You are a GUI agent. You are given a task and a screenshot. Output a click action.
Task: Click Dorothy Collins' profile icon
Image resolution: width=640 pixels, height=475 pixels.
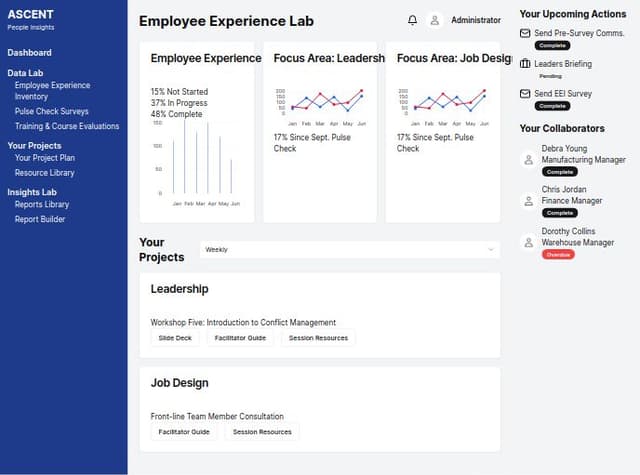tap(529, 242)
